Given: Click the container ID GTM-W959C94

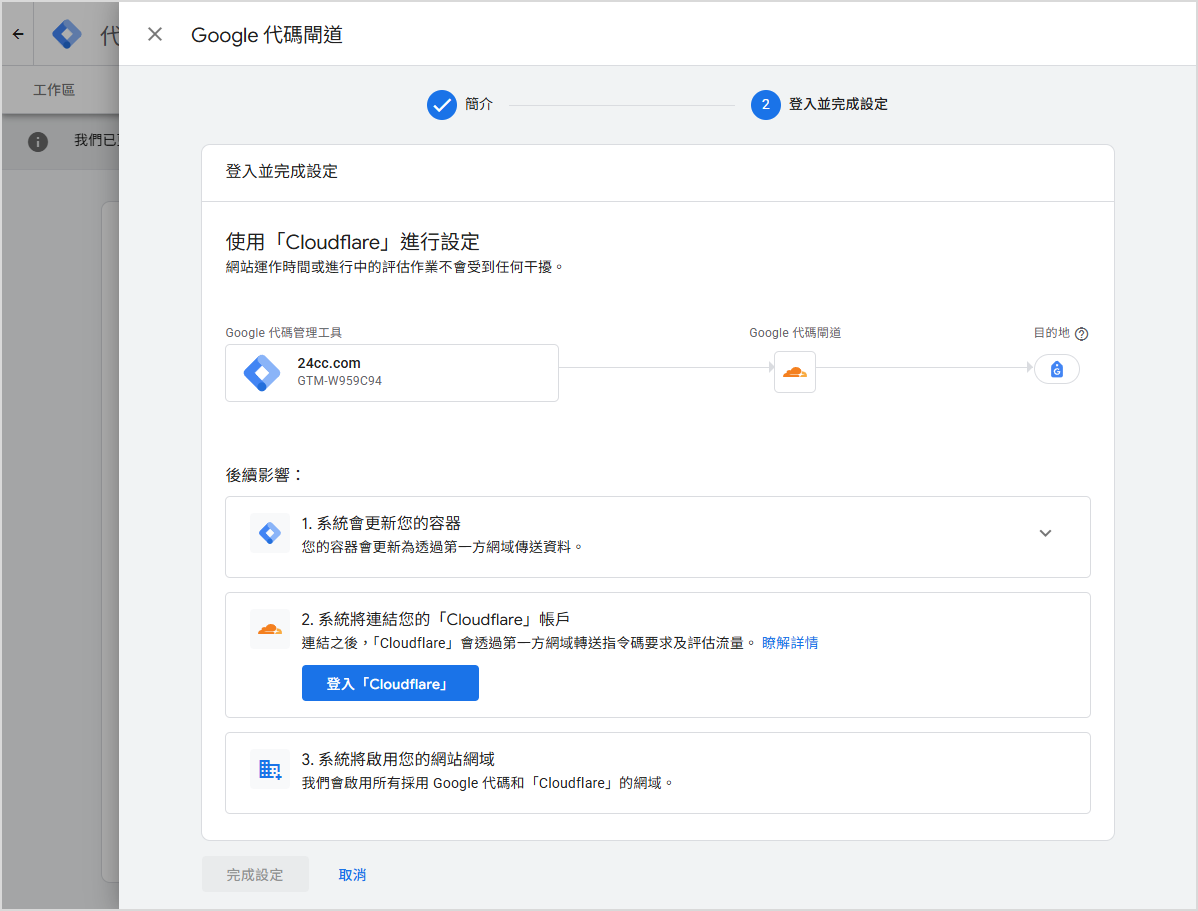Looking at the screenshot, I should point(339,381).
